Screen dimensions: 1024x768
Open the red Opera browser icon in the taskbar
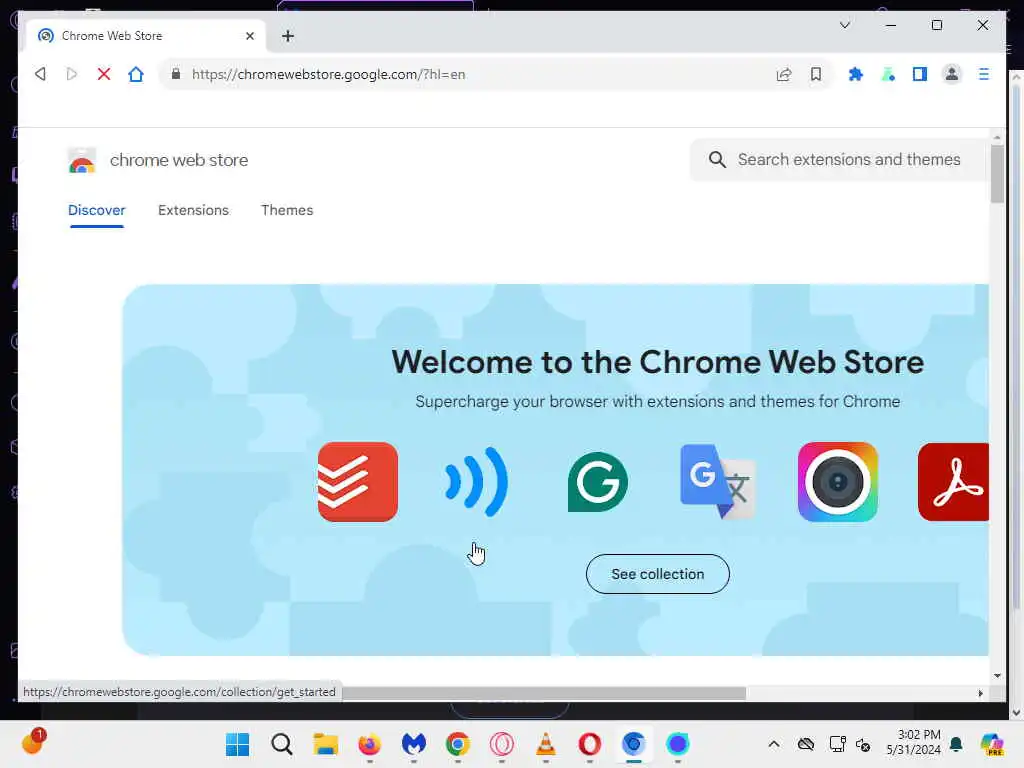[590, 744]
